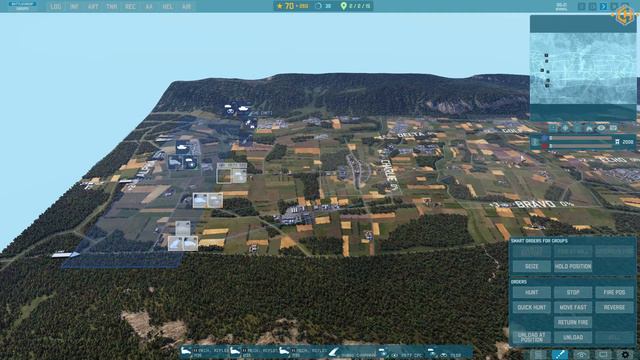Select the highlighted line tool icon
This screenshot has width=640, height=360.
[560, 355]
